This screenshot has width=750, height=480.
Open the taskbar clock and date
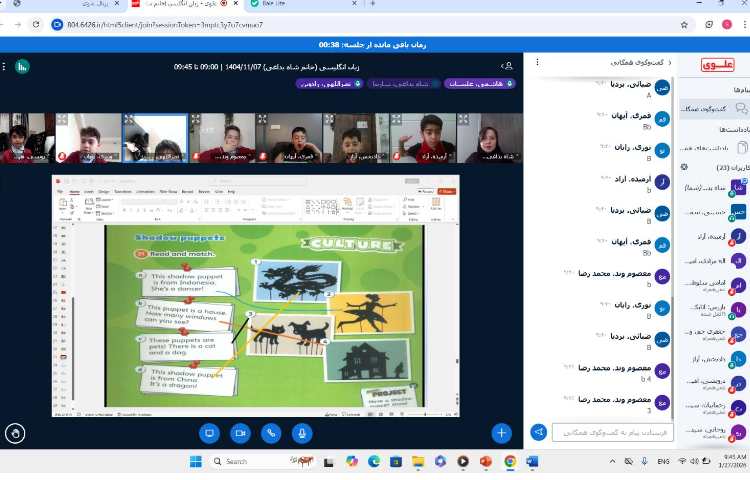(732, 461)
